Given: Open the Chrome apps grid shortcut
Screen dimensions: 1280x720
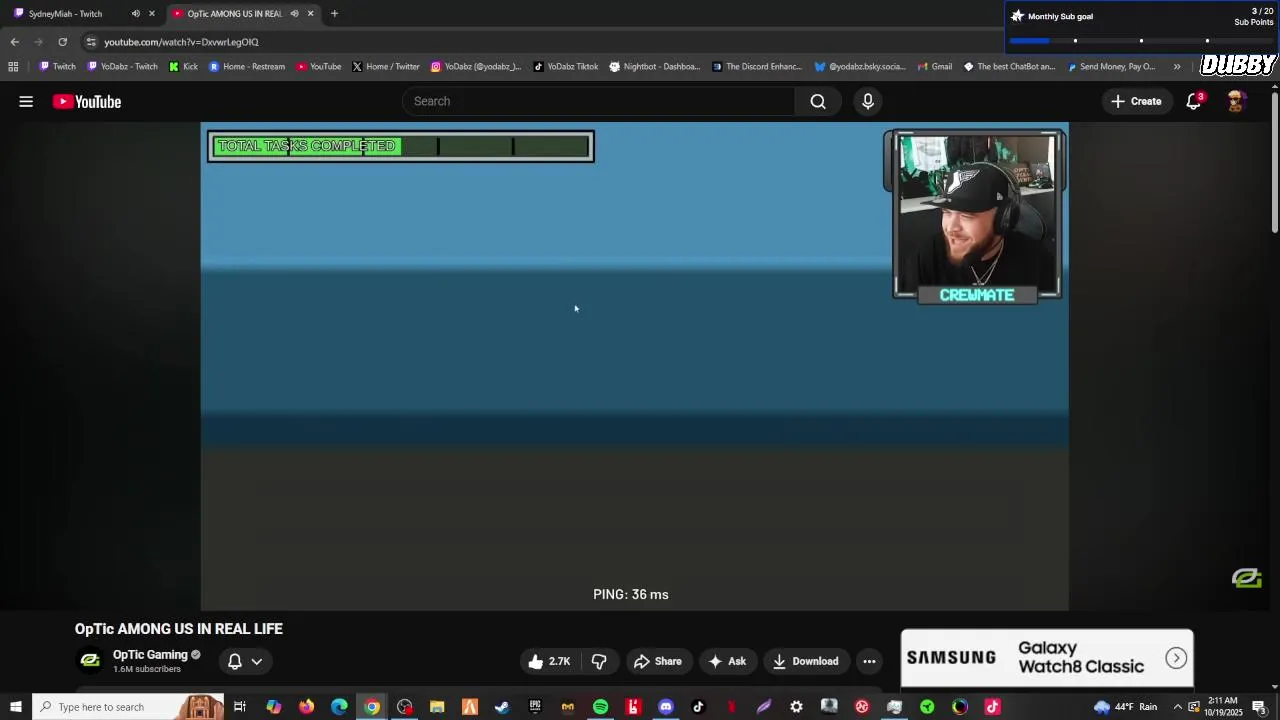Looking at the screenshot, I should 13,67.
